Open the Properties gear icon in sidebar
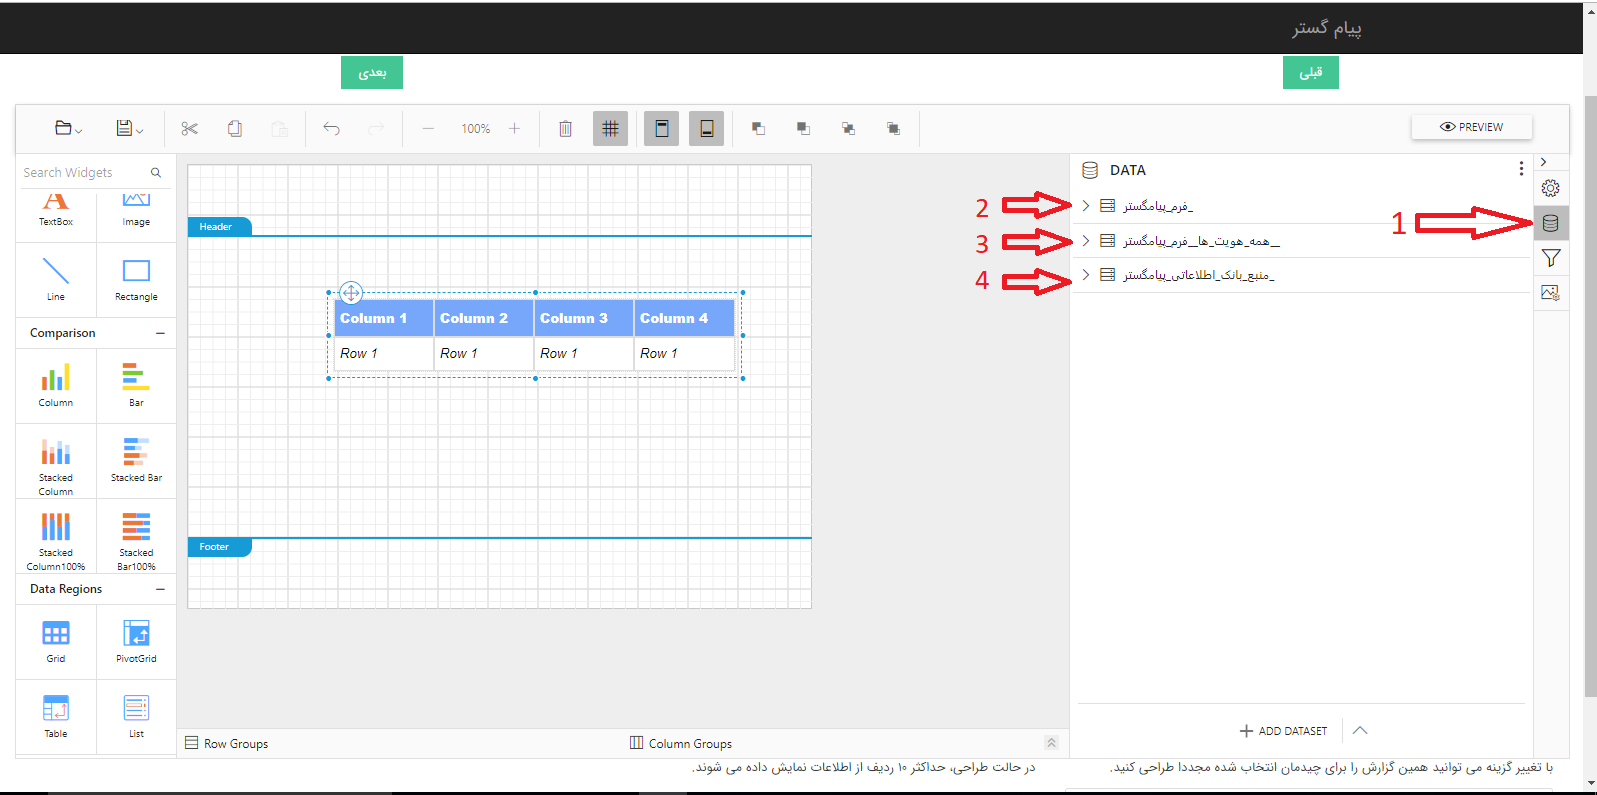The width and height of the screenshot is (1597, 795). [1550, 188]
